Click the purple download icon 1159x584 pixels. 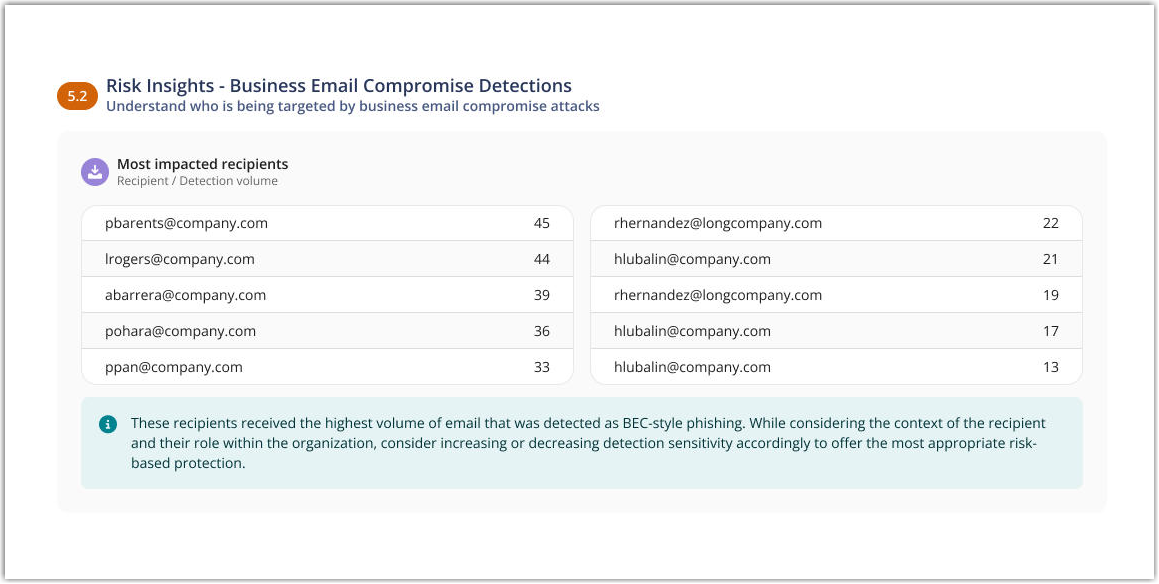click(x=95, y=172)
